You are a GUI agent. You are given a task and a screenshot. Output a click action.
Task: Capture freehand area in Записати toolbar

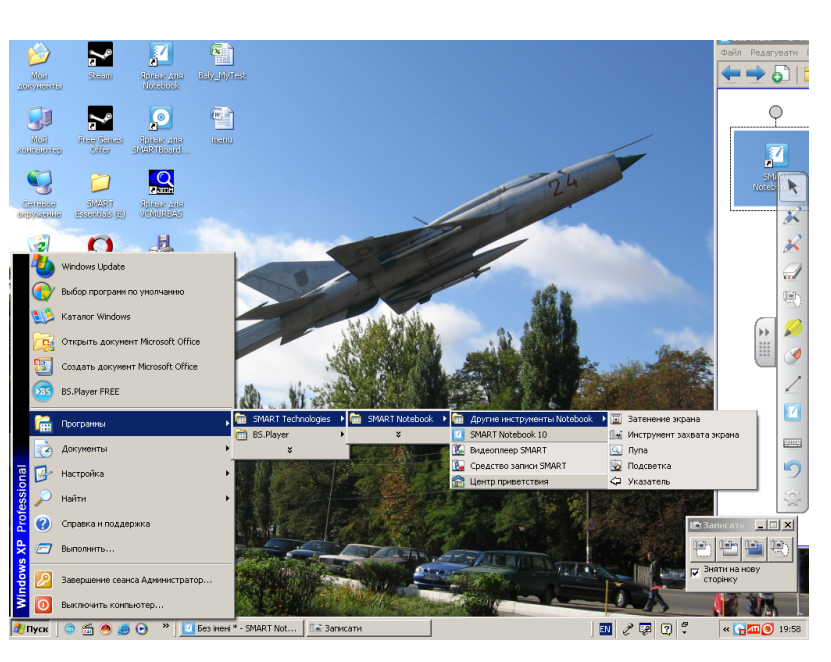(x=780, y=549)
